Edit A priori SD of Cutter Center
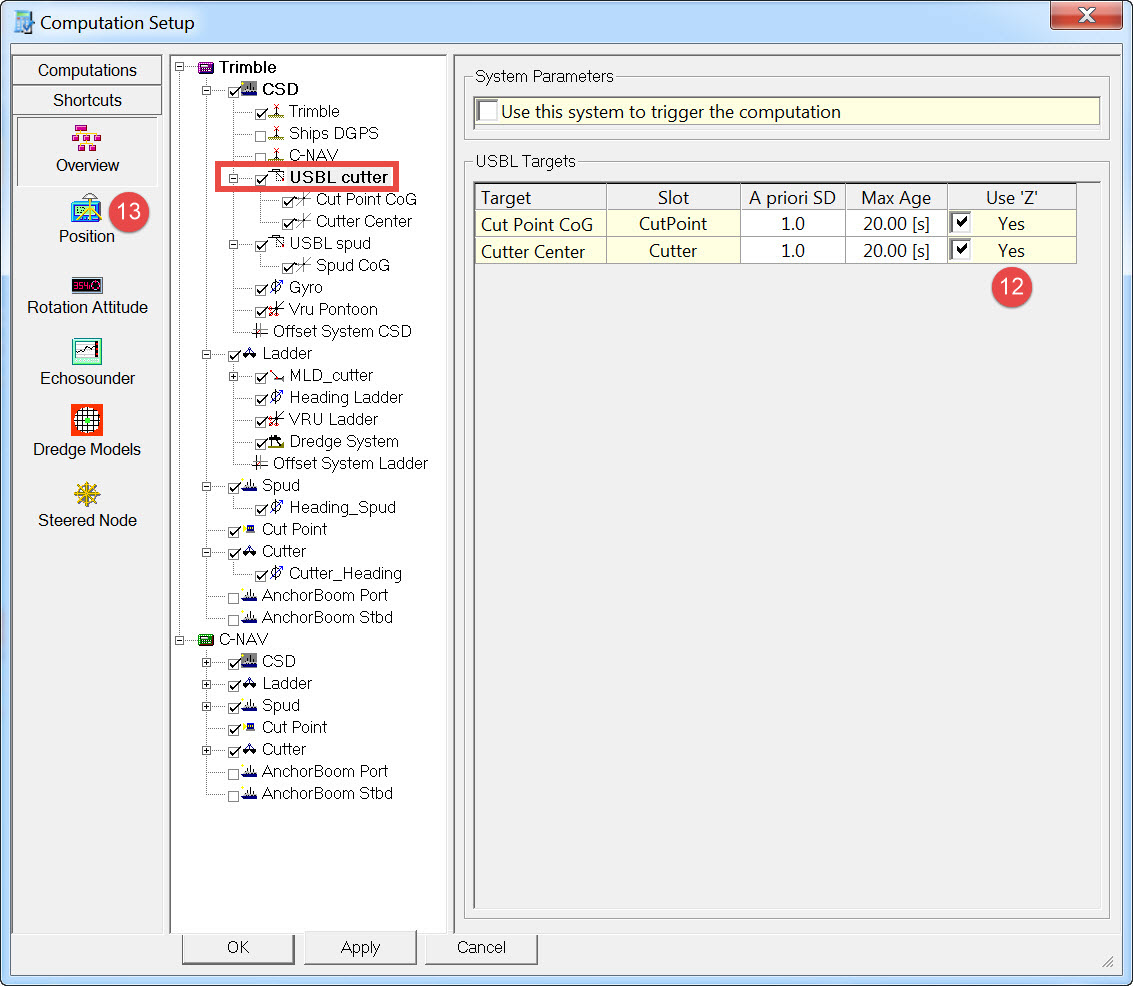 click(792, 251)
